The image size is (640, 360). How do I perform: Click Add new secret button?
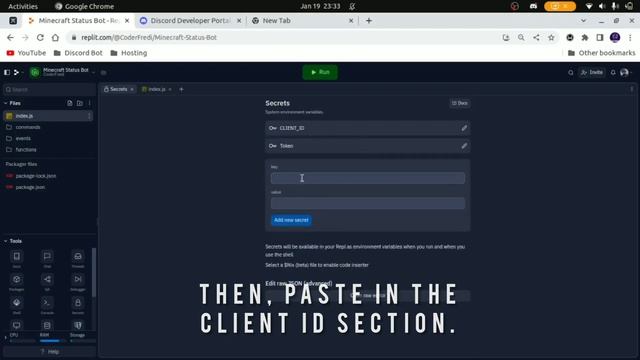tap(291, 220)
